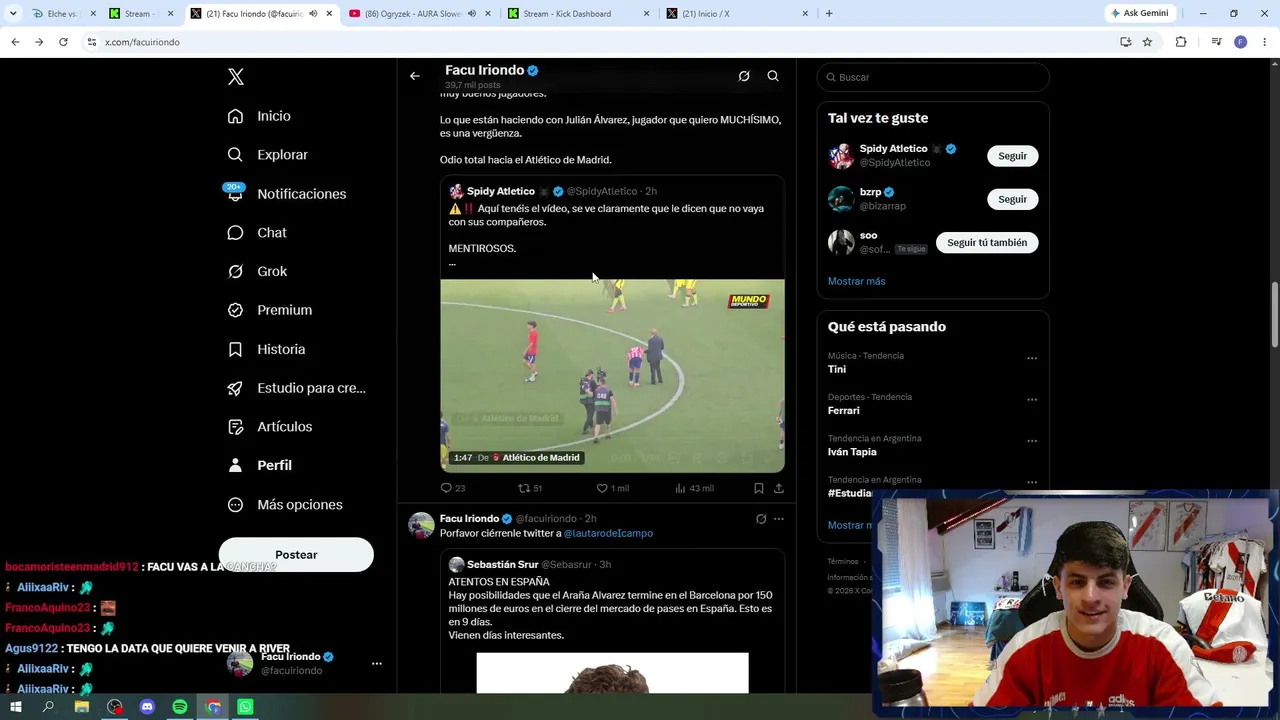1280x720 pixels.
Task: Expand Más opciones in the sidebar
Action: (x=284, y=505)
